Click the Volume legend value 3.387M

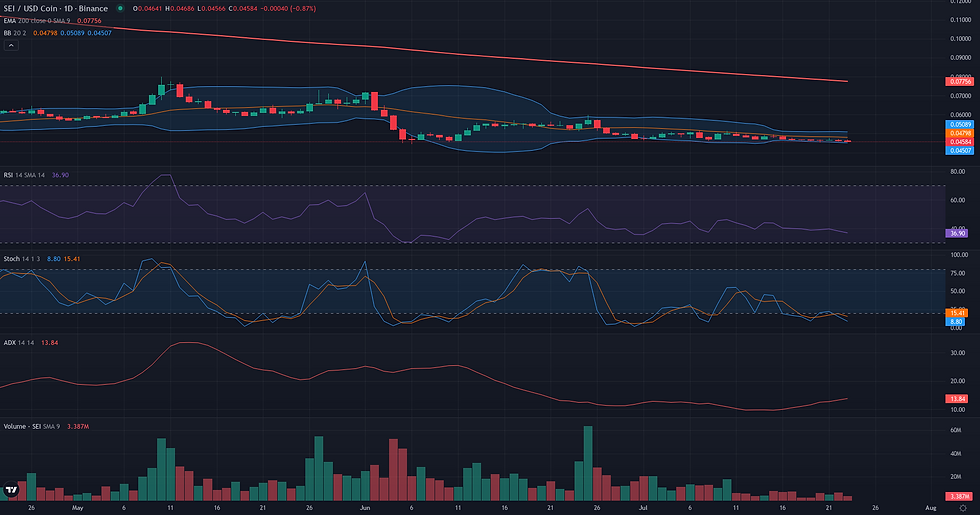(x=78, y=426)
